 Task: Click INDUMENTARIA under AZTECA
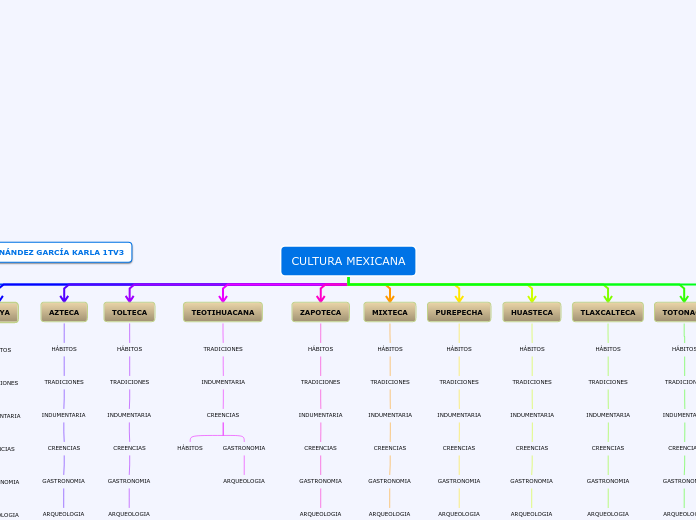coord(63,415)
